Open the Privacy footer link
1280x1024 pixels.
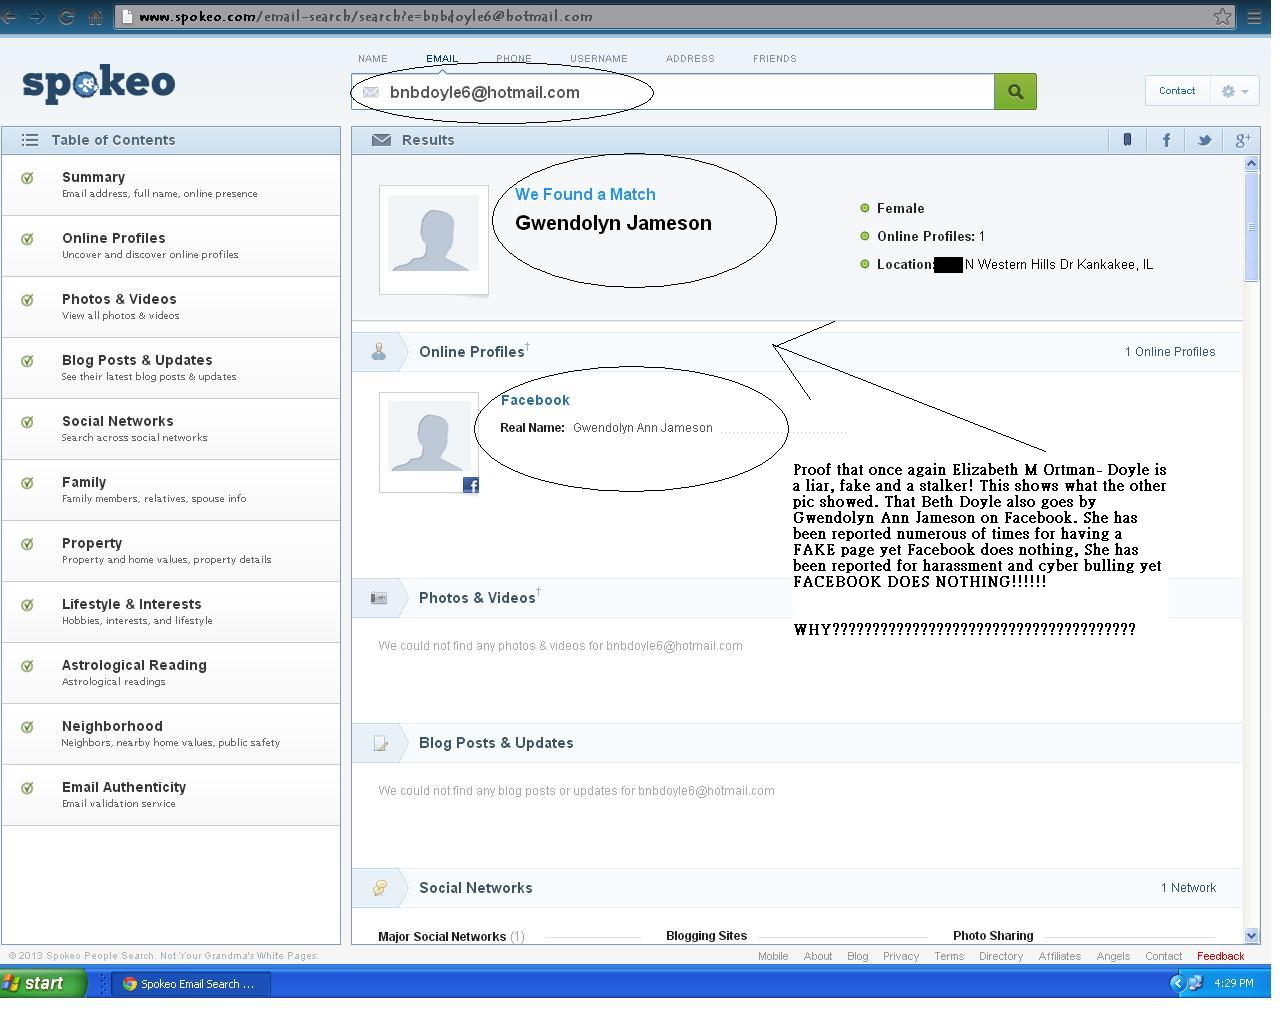point(901,956)
